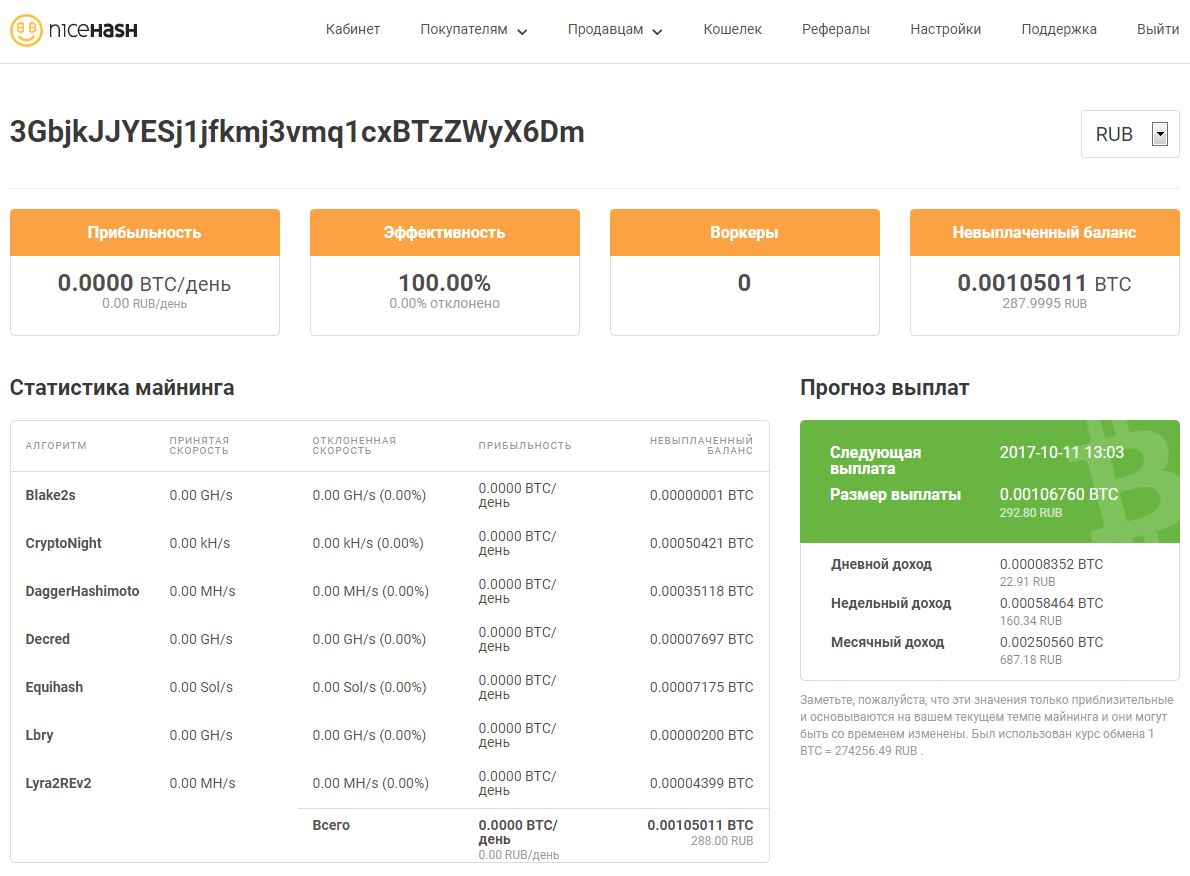This screenshot has height=876, width=1190.
Task: Click the Bitcoin wallet address heading
Action: click(x=297, y=132)
